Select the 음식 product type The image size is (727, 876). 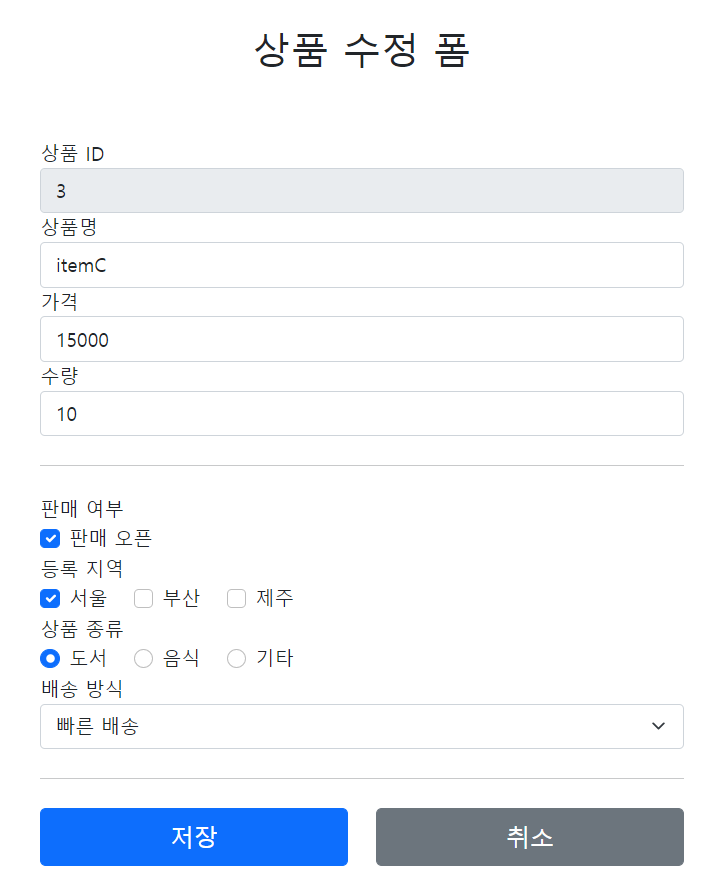pyautogui.click(x=143, y=658)
